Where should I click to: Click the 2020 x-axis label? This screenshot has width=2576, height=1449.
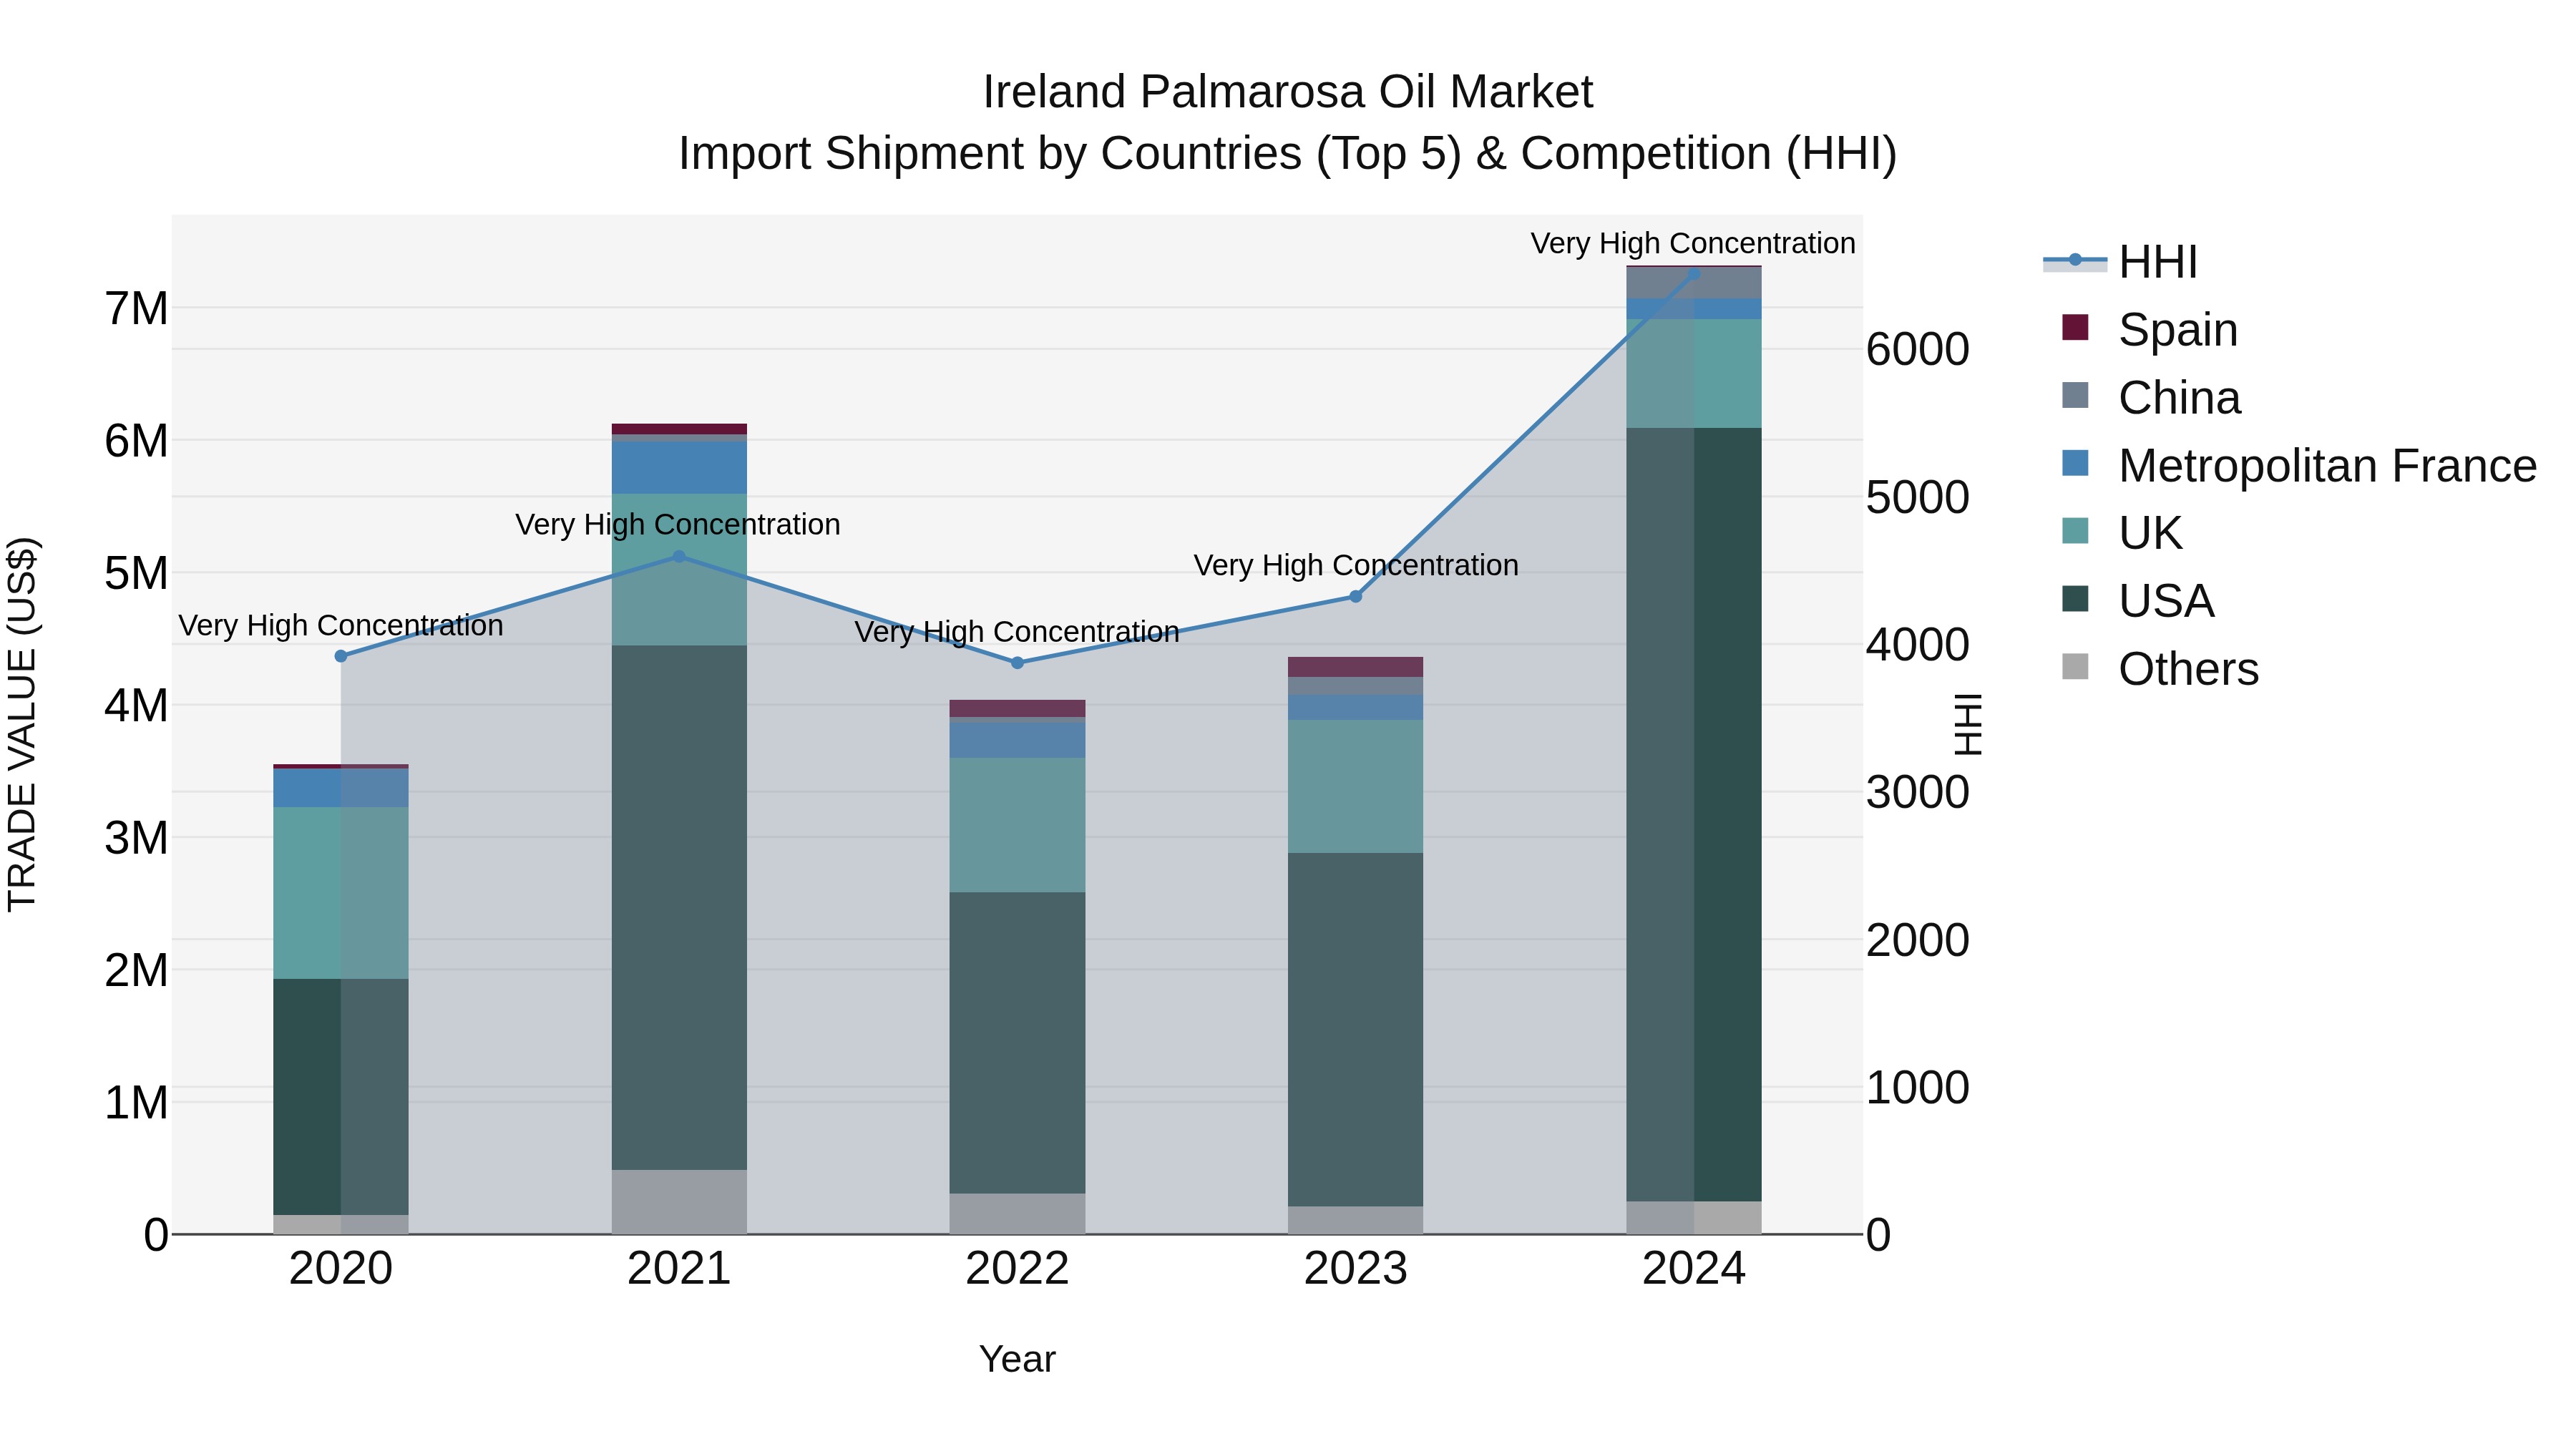click(341, 1269)
